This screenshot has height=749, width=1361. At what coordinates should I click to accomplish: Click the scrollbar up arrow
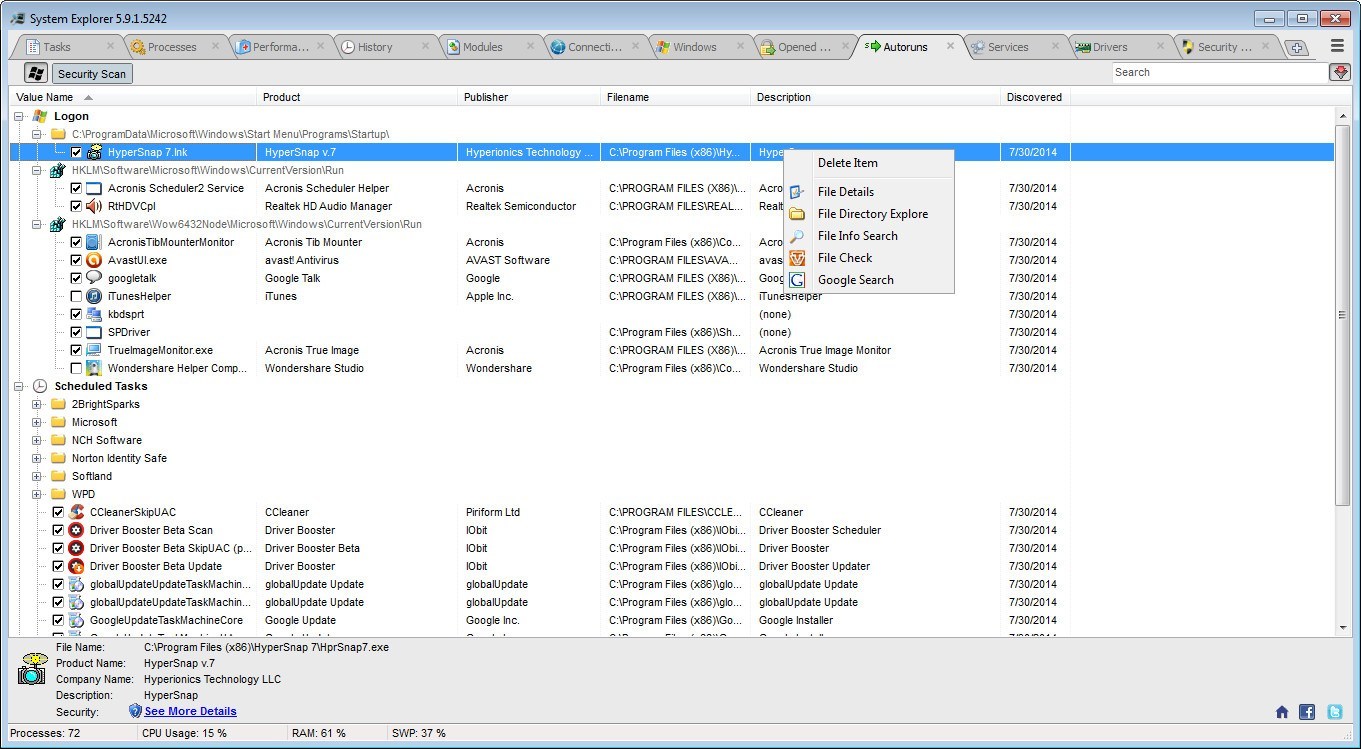point(1342,116)
